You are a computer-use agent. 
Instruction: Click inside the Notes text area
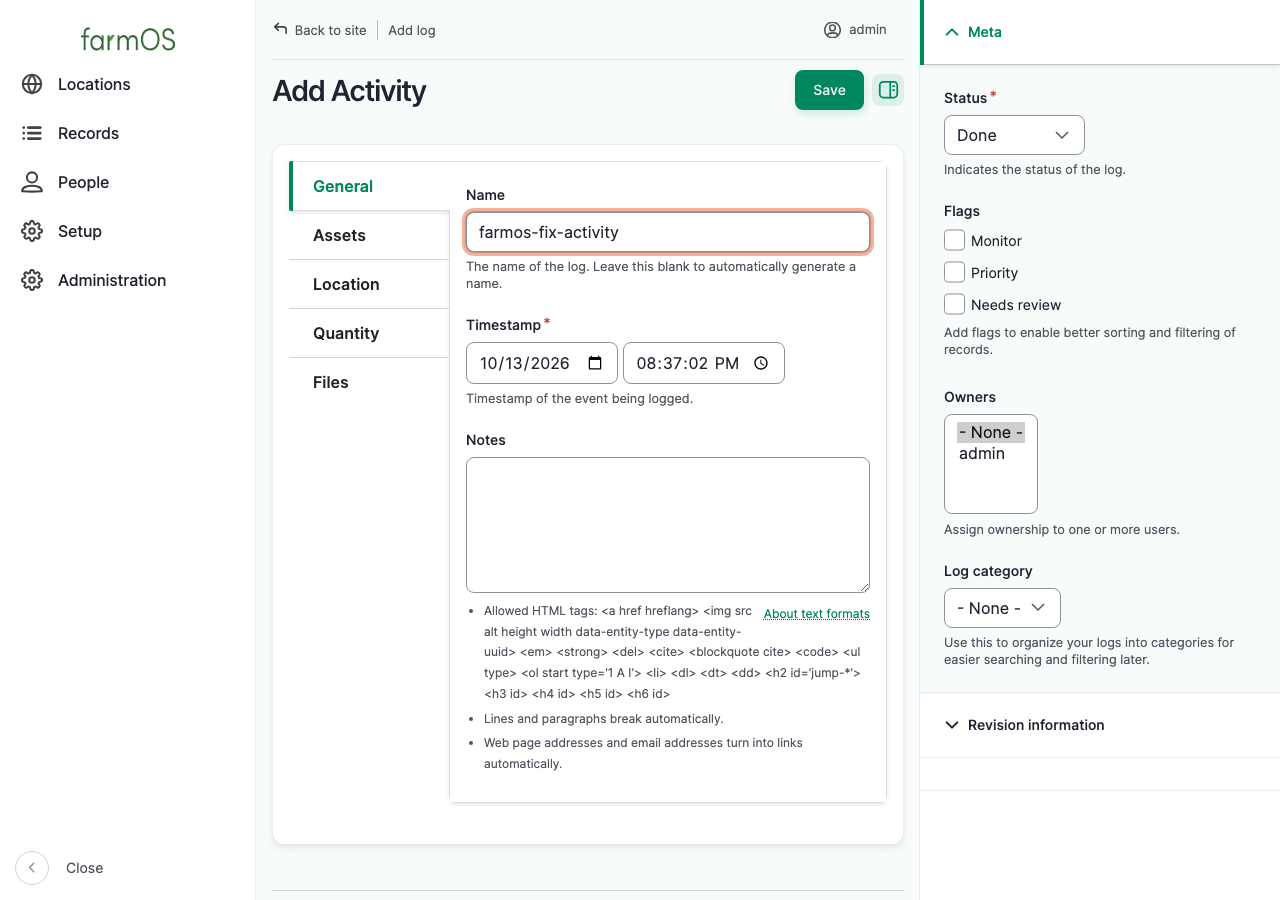pos(668,525)
